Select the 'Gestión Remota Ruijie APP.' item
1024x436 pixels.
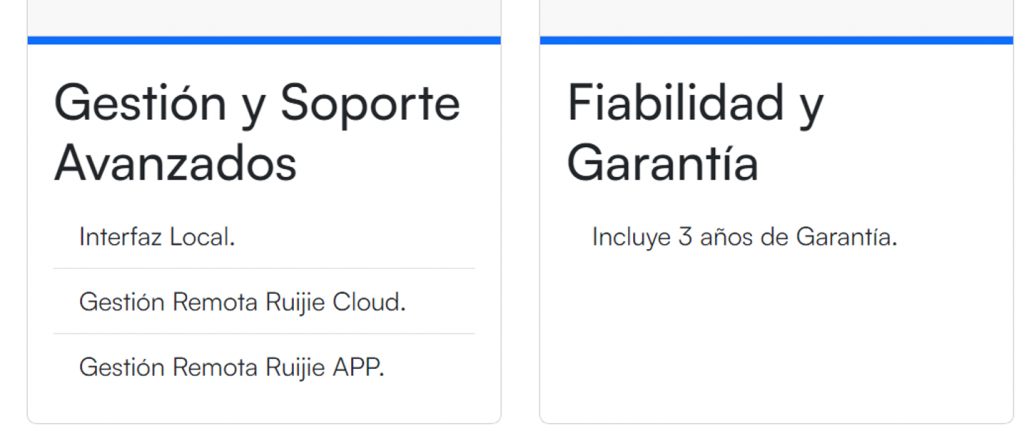[231, 366]
